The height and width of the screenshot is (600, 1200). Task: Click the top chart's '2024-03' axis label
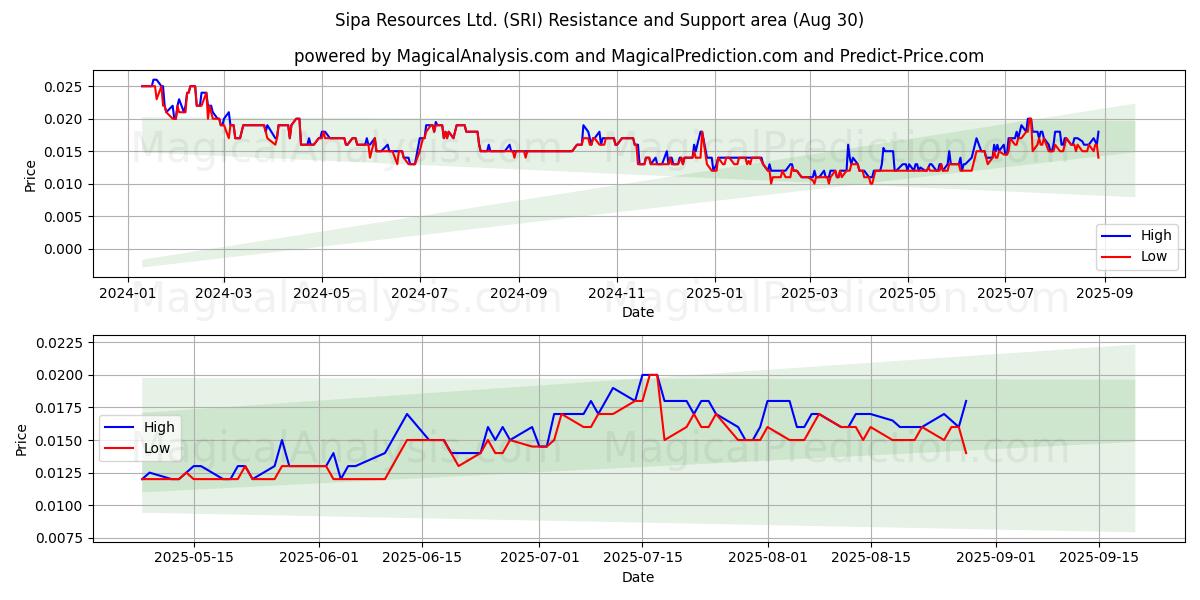coord(223,293)
